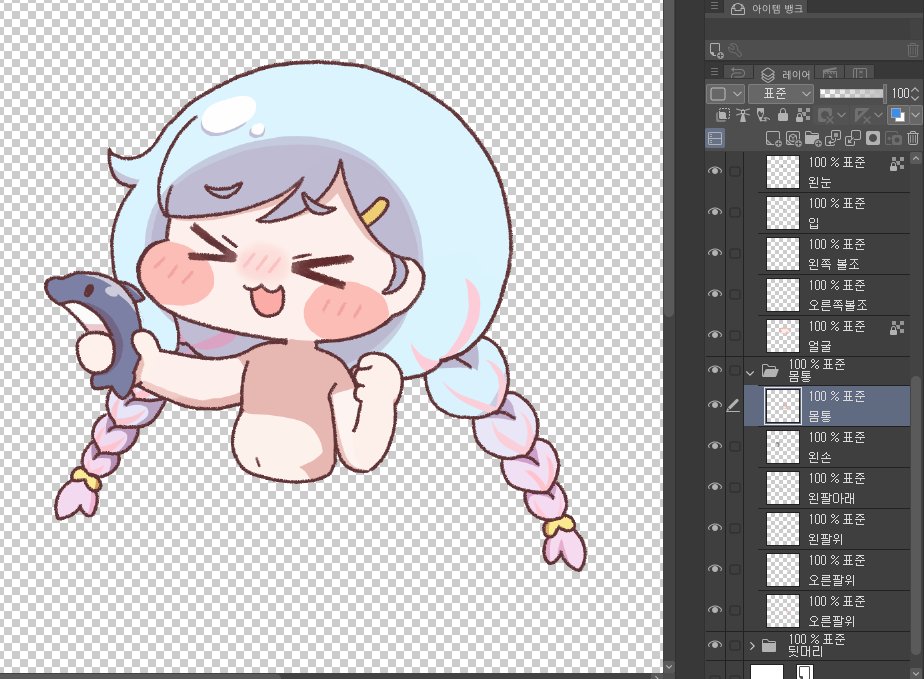Open the palette color dropdown beside 표준
The height and width of the screenshot is (679, 924).
coord(725,94)
